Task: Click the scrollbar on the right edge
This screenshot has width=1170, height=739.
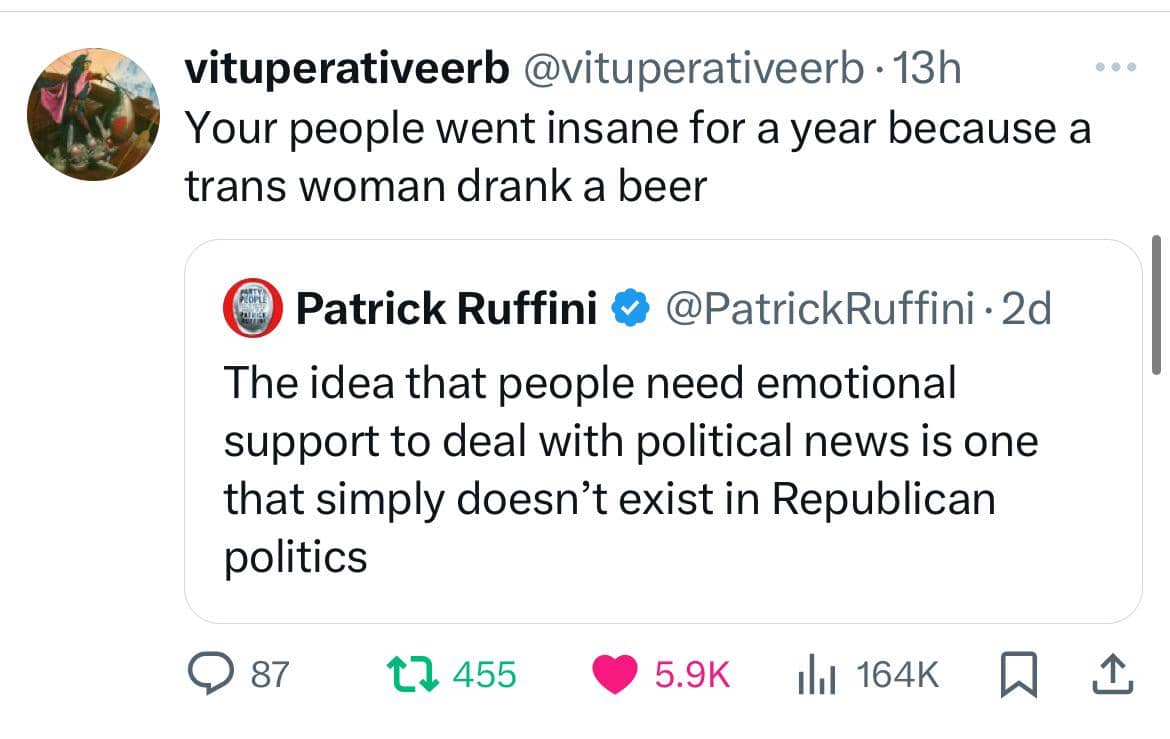Action: (1154, 304)
